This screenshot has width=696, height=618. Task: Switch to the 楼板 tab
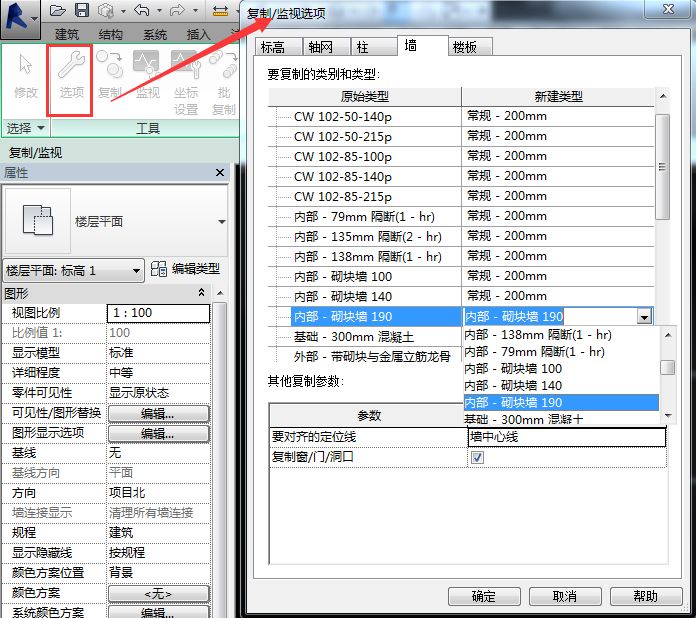pos(471,47)
